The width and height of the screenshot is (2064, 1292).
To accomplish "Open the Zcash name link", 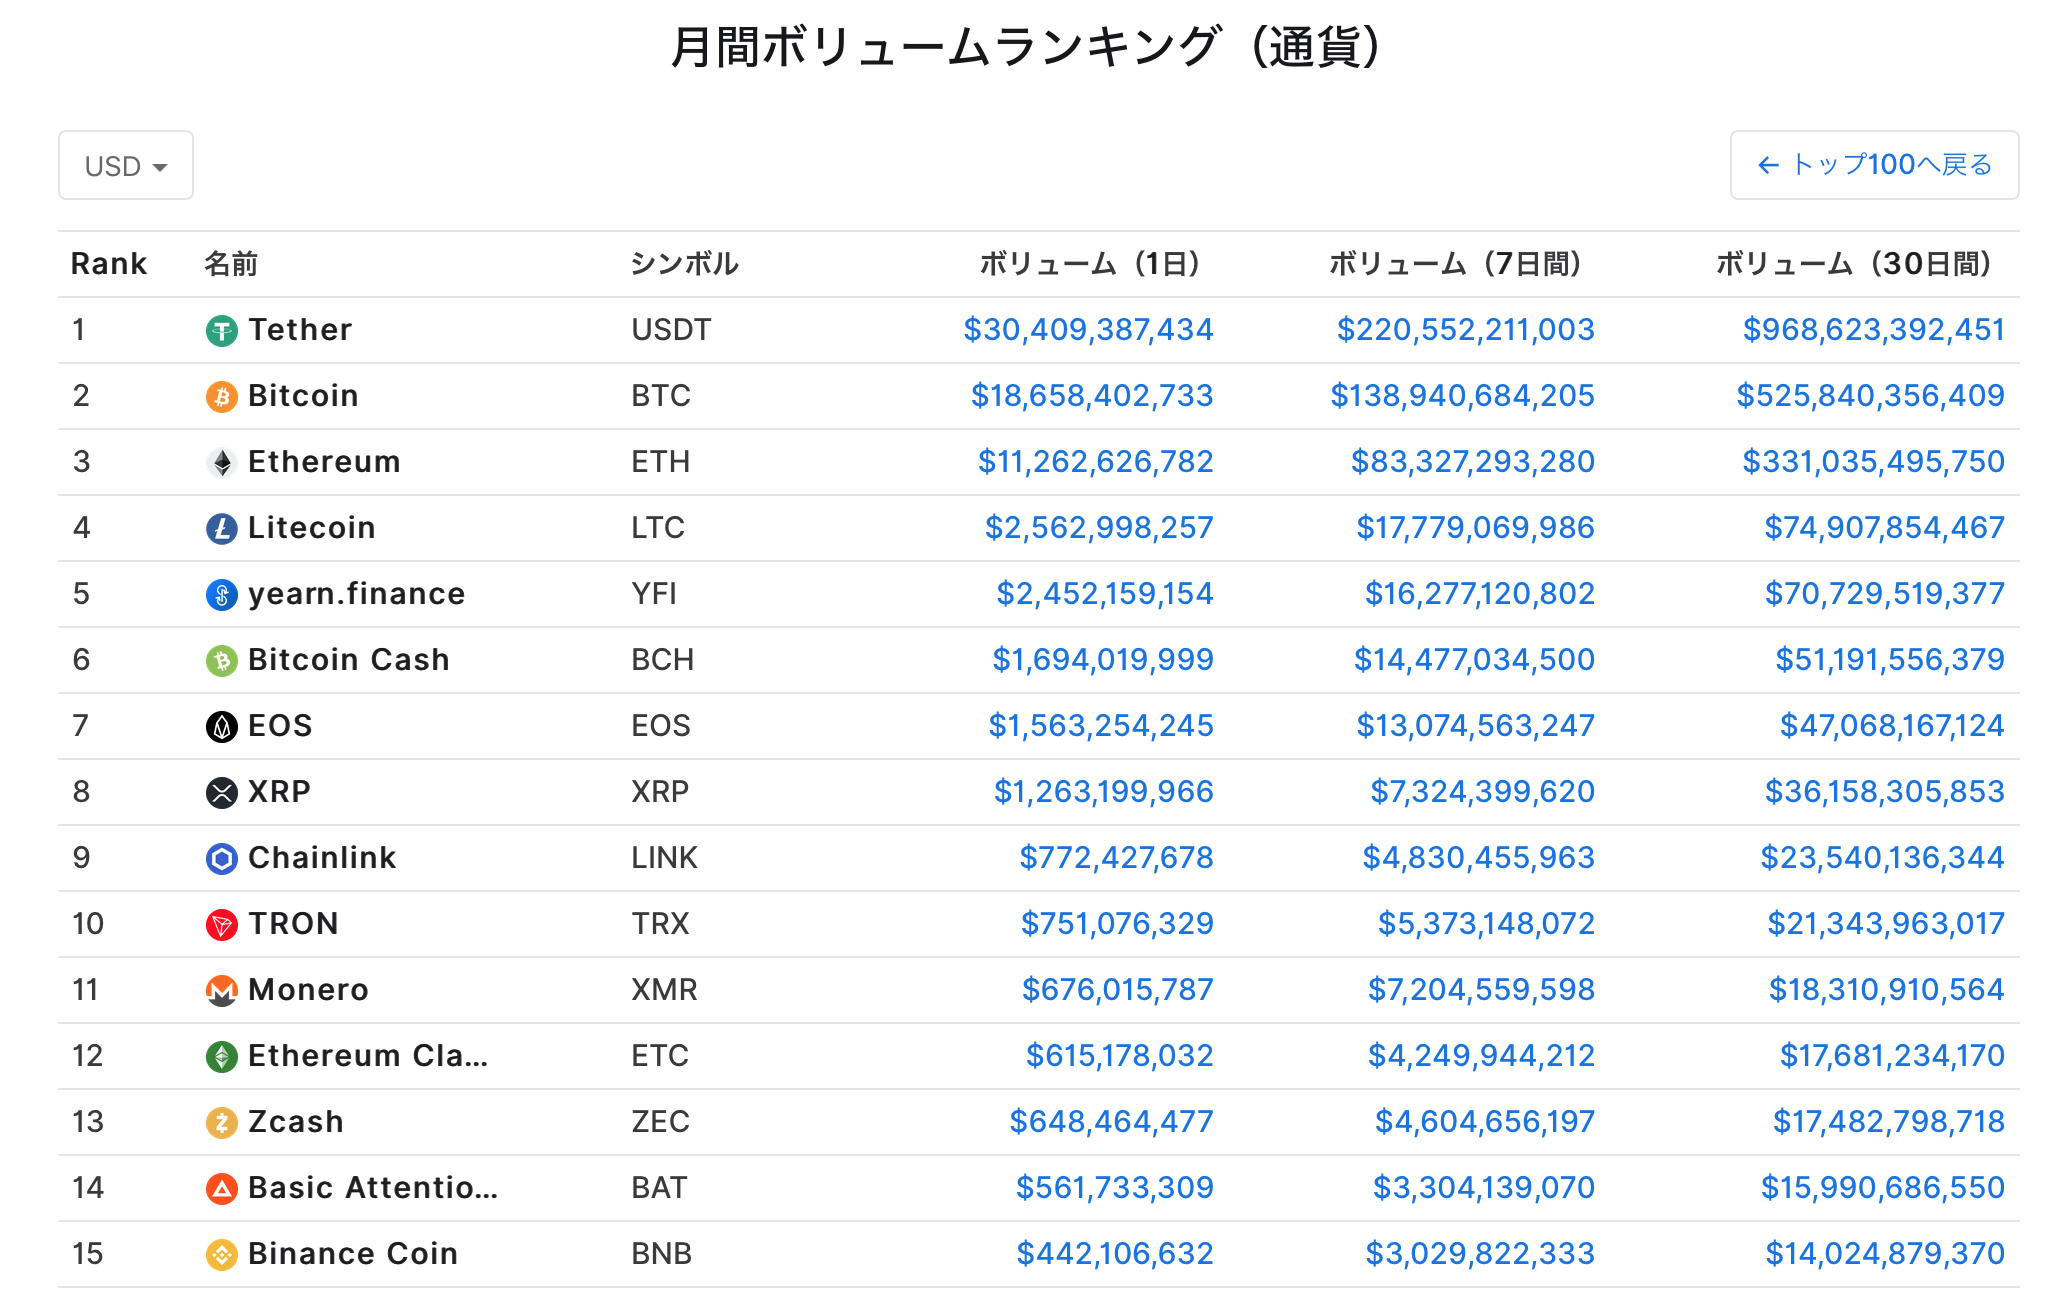I will pos(296,1122).
